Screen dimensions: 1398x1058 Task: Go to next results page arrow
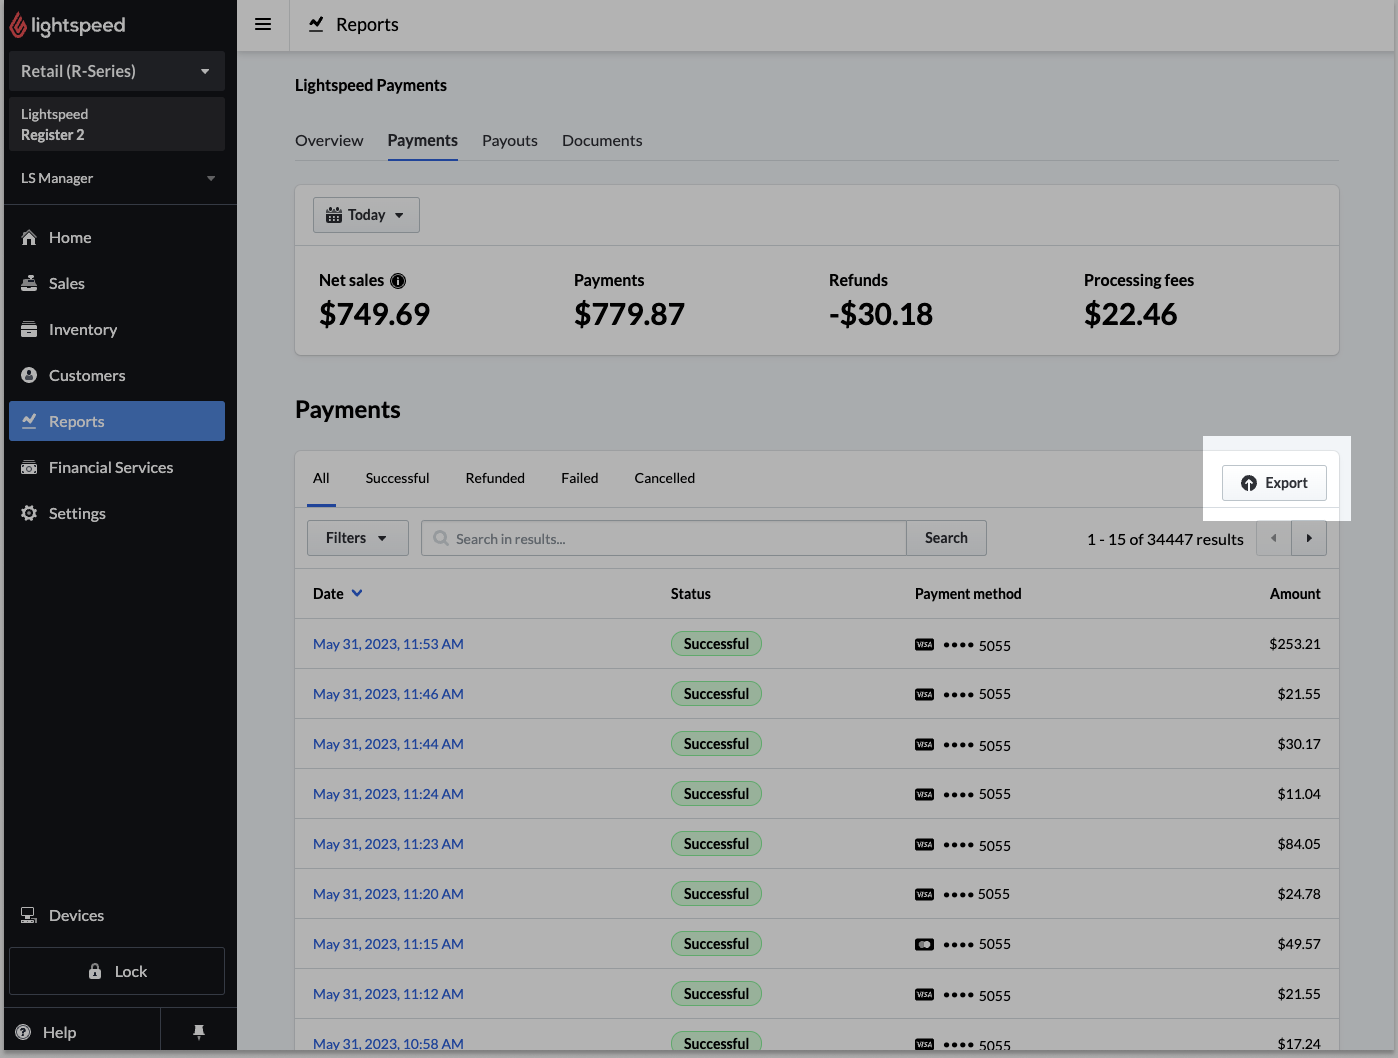(1309, 538)
